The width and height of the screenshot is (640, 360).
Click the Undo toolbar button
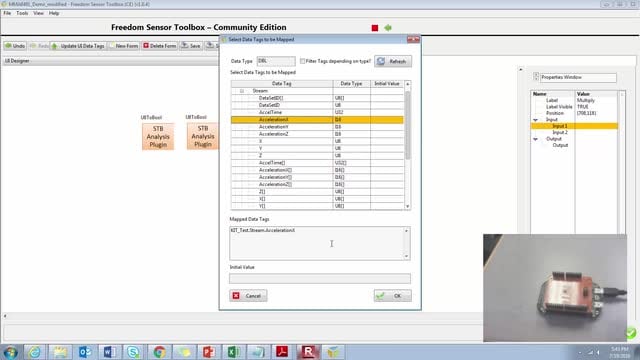[15, 46]
